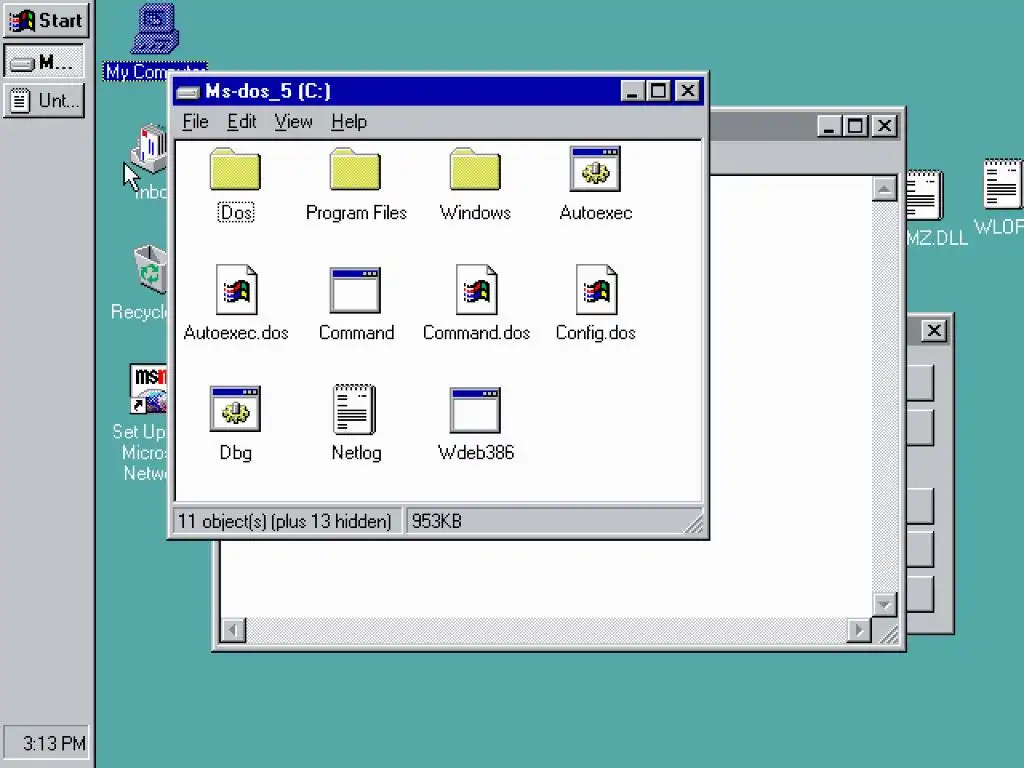
Task: Click the WLOF file icon on desktop
Action: pyautogui.click(x=1002, y=185)
